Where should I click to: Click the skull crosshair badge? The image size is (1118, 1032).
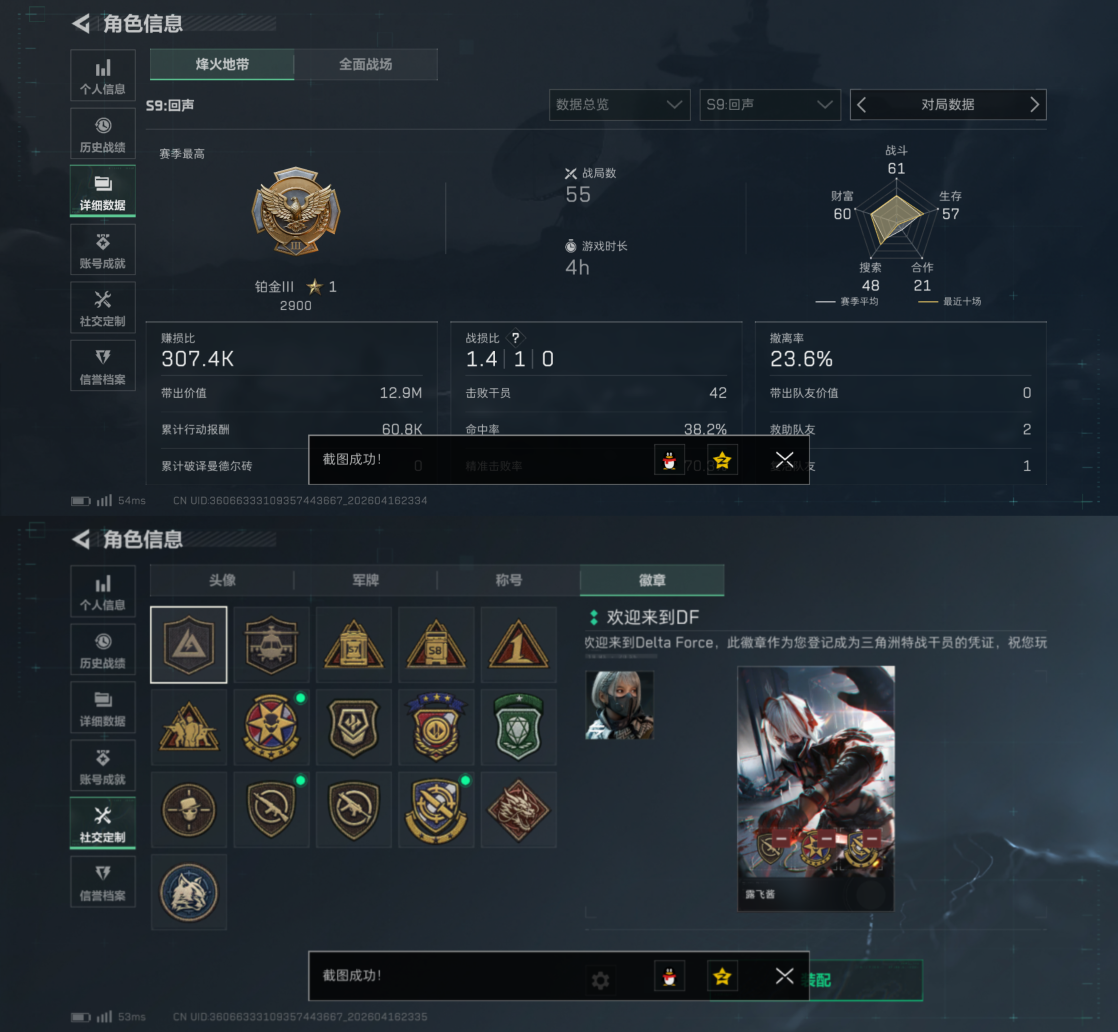[189, 809]
